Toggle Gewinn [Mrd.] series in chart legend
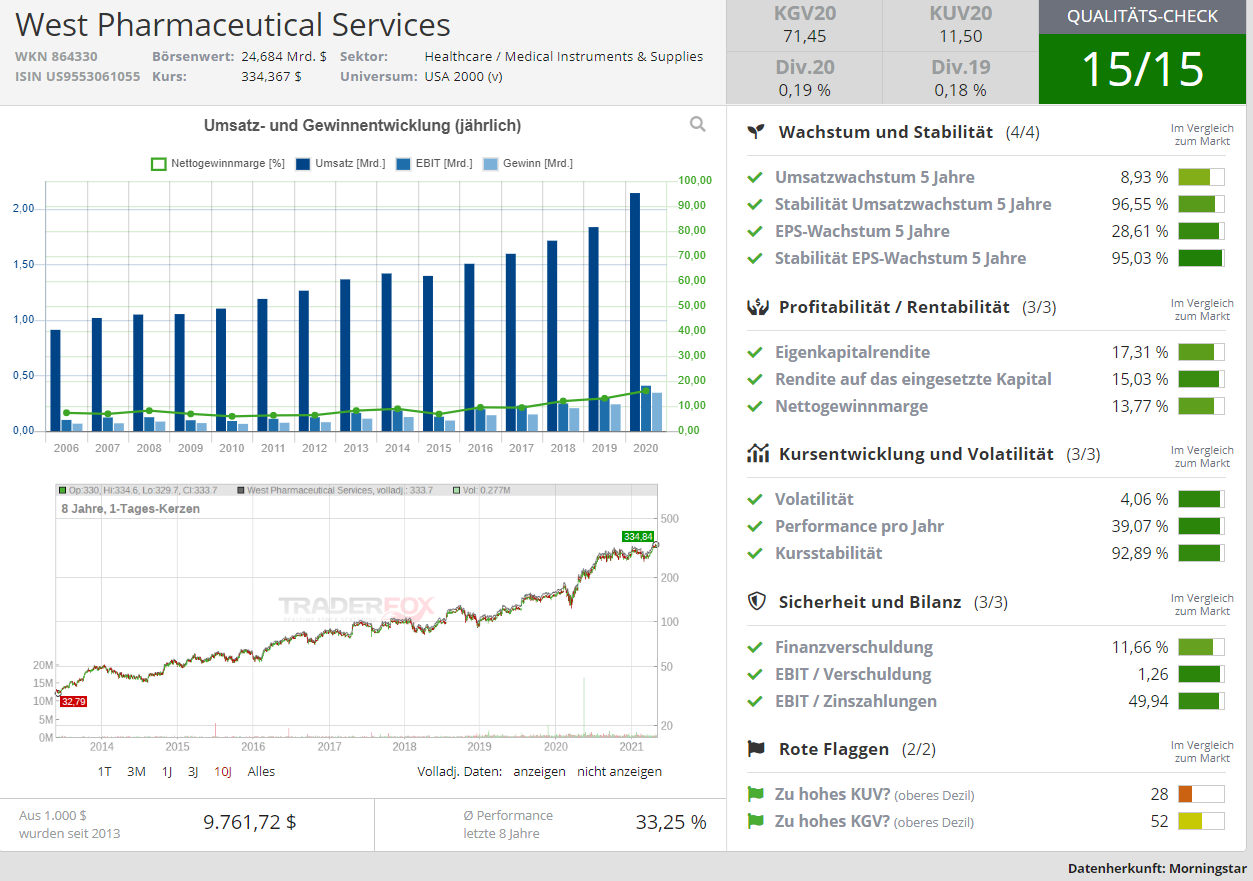The width and height of the screenshot is (1253, 881). [x=527, y=163]
